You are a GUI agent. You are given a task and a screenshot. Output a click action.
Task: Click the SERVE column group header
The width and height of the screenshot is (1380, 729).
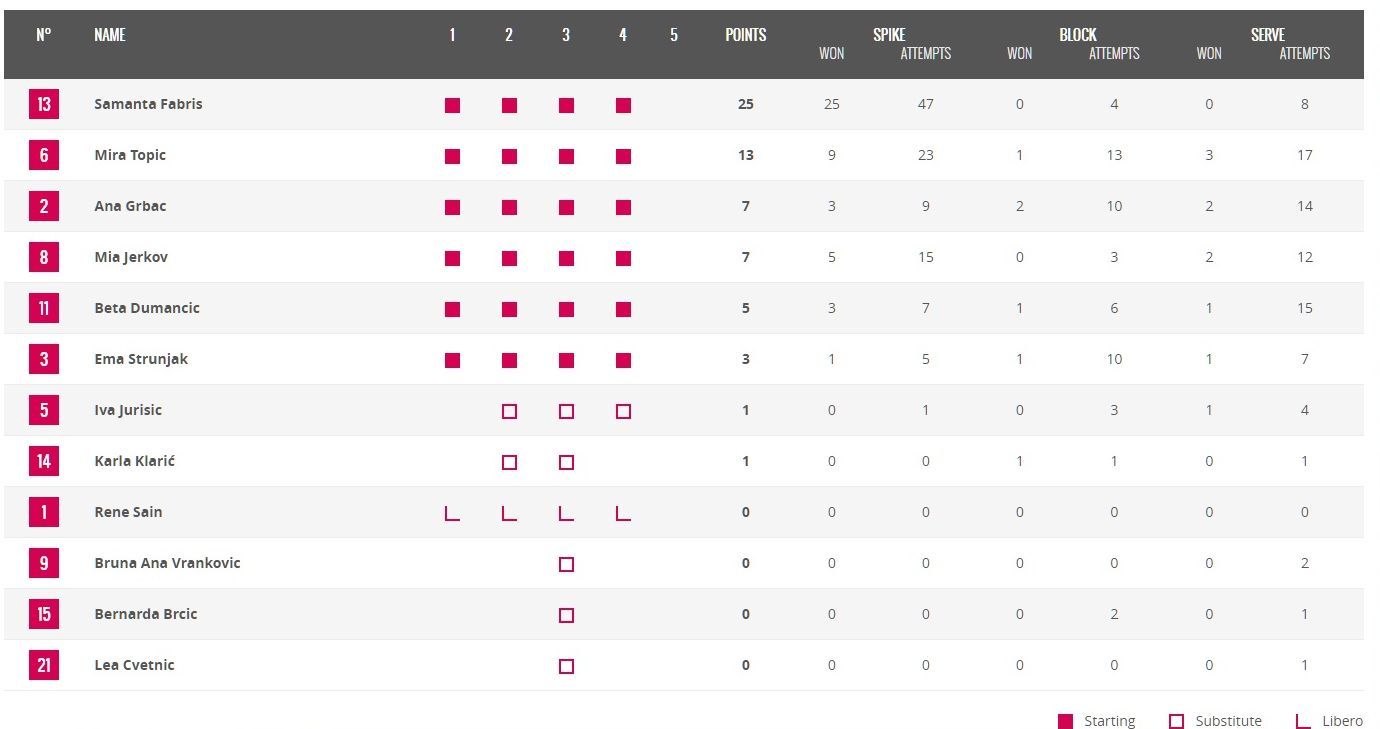(1267, 35)
